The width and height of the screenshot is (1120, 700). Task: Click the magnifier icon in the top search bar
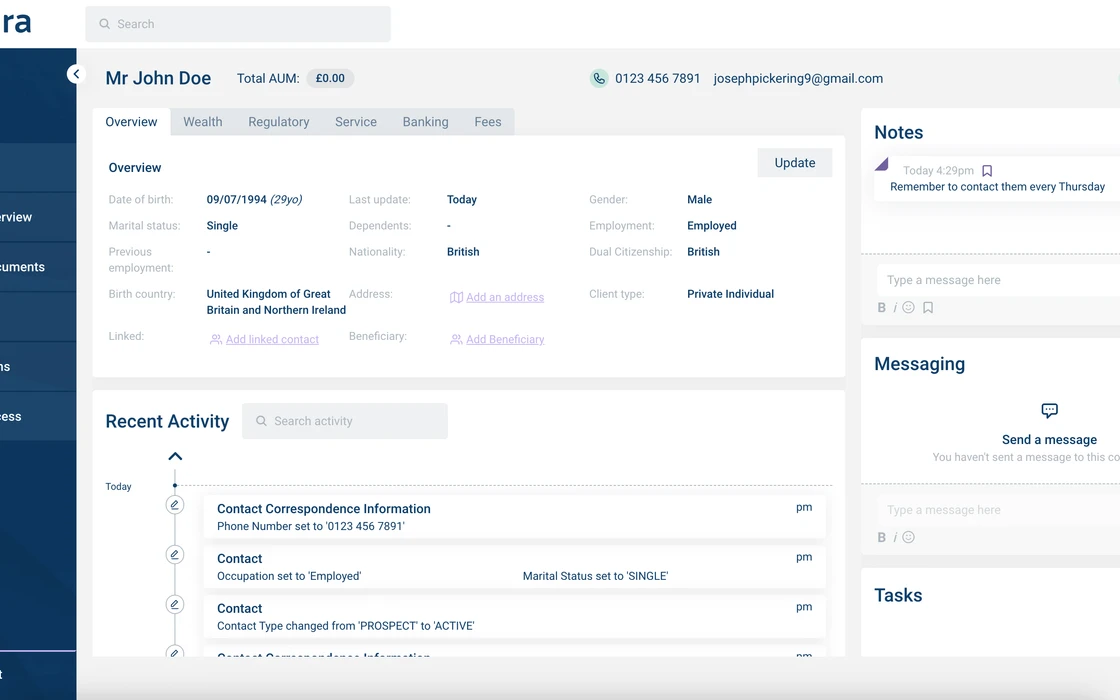pos(104,24)
